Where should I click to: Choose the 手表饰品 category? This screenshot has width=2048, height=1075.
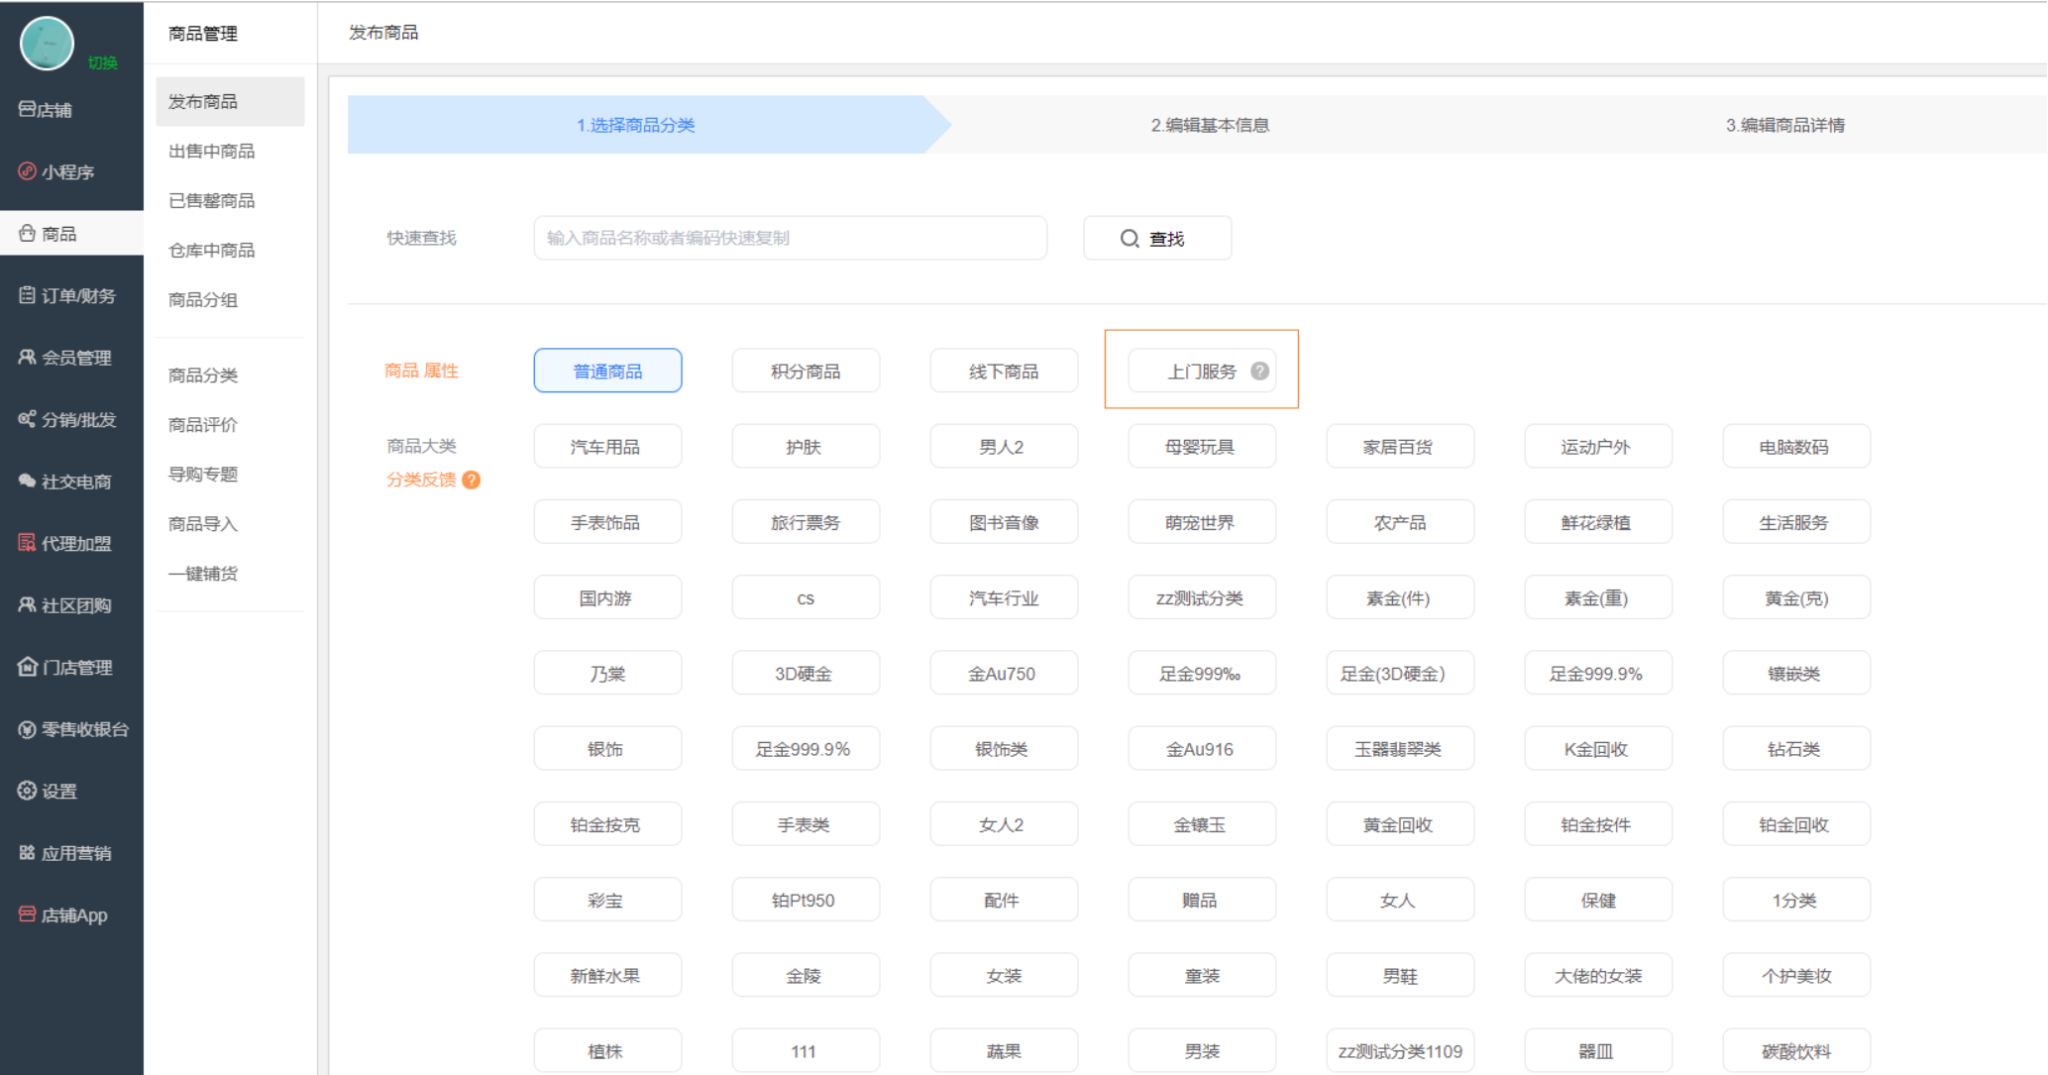pos(608,522)
